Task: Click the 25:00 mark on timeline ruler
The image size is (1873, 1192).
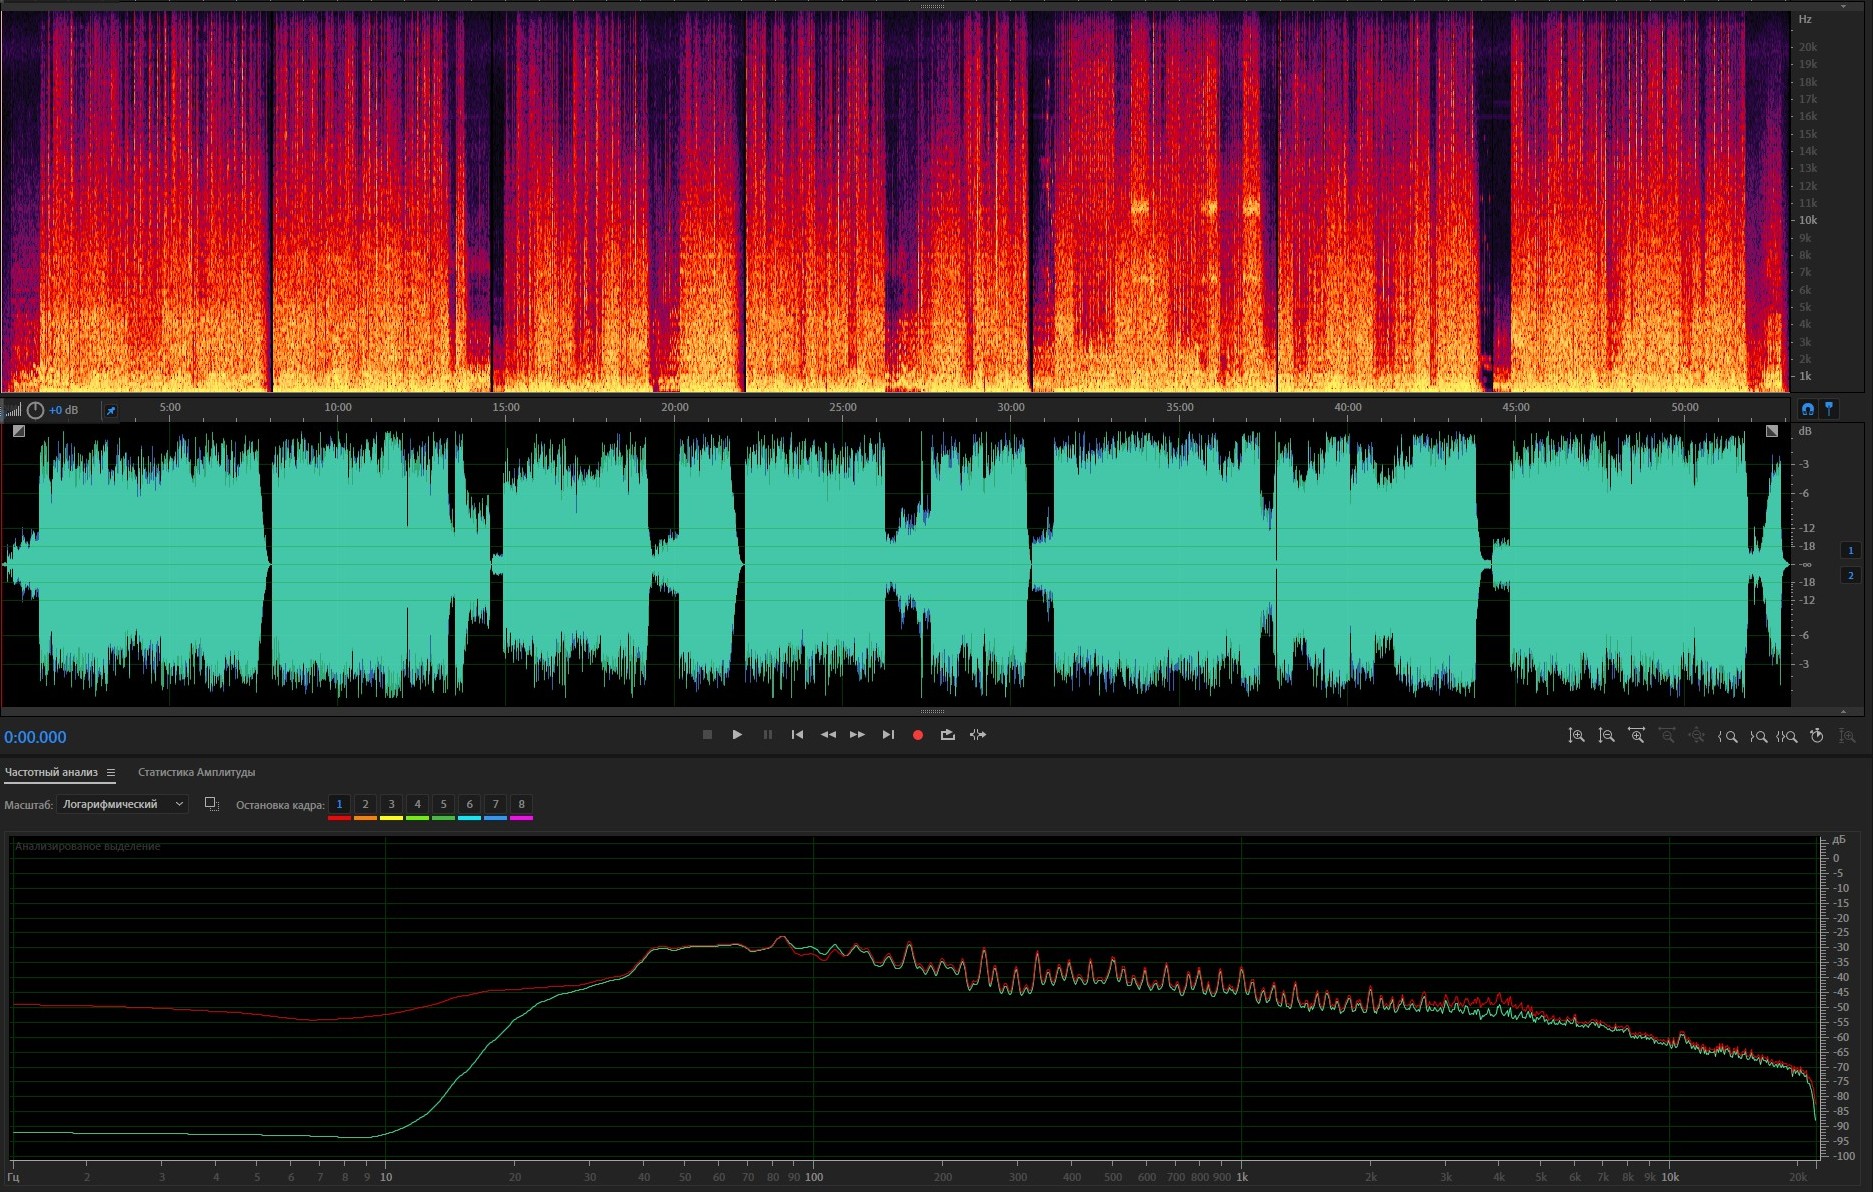Action: tap(842, 407)
